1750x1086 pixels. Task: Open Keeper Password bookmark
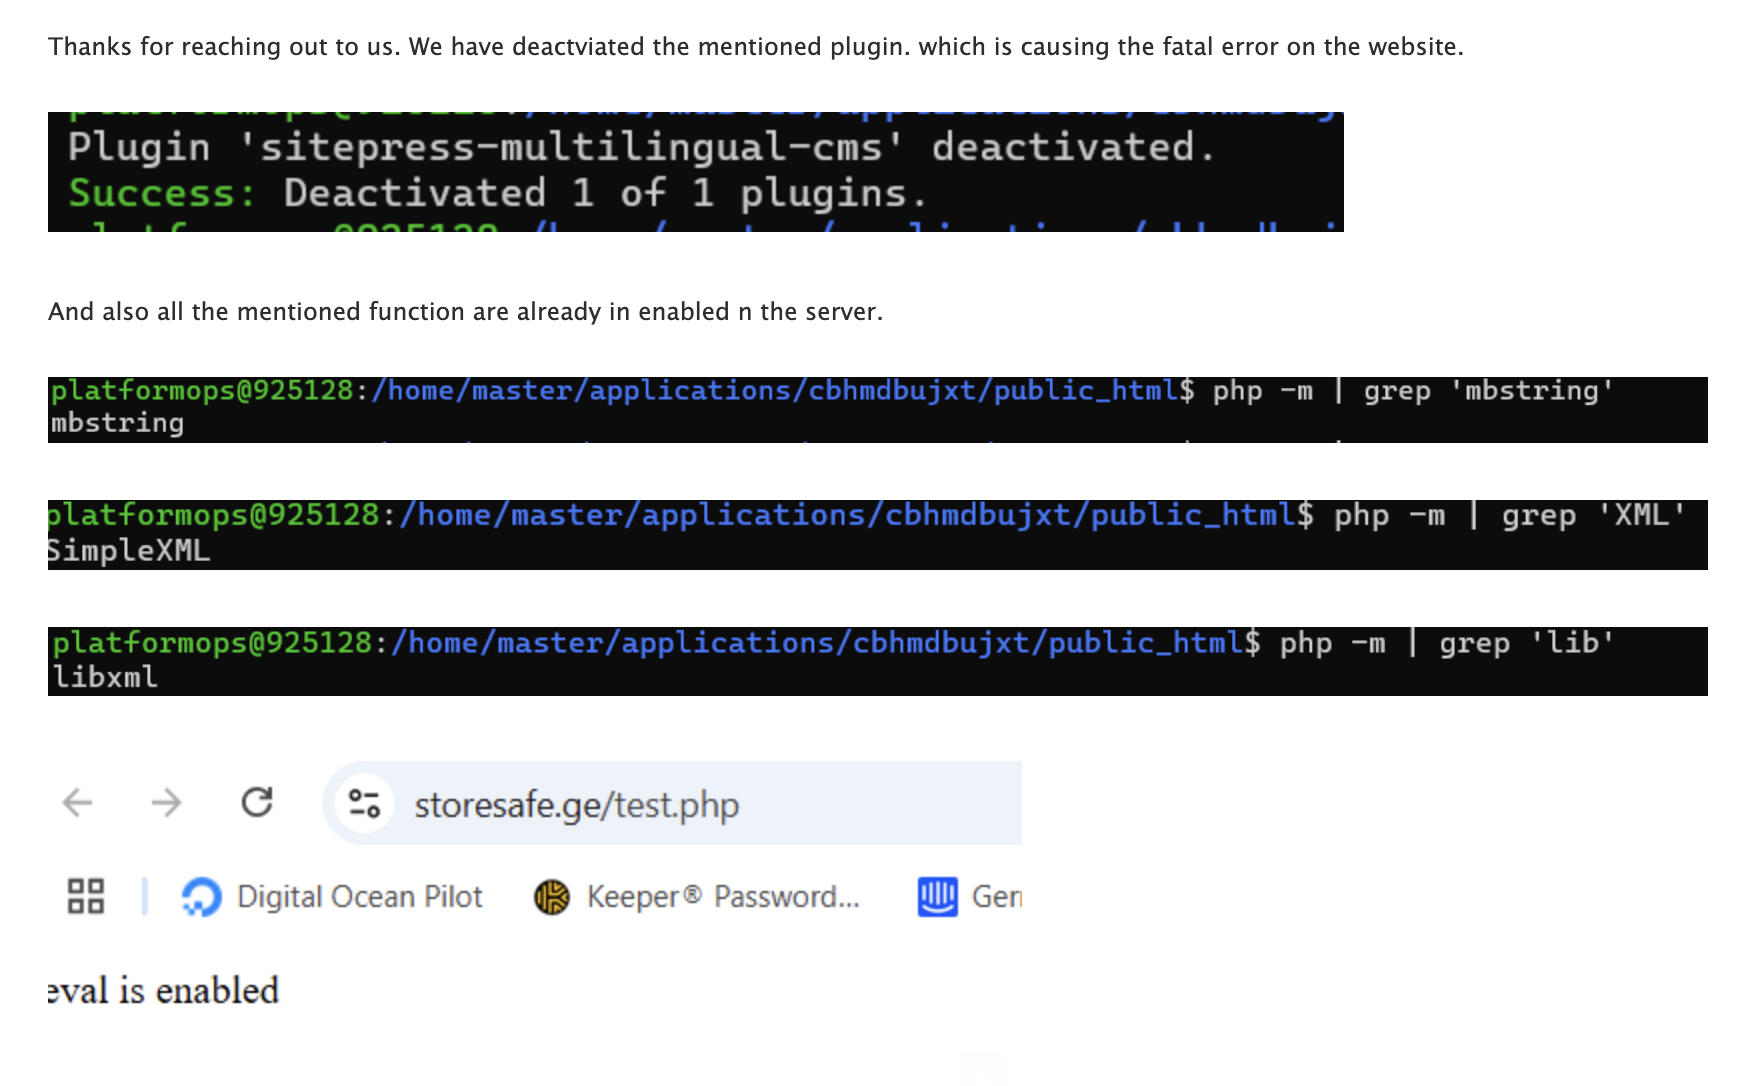(697, 897)
